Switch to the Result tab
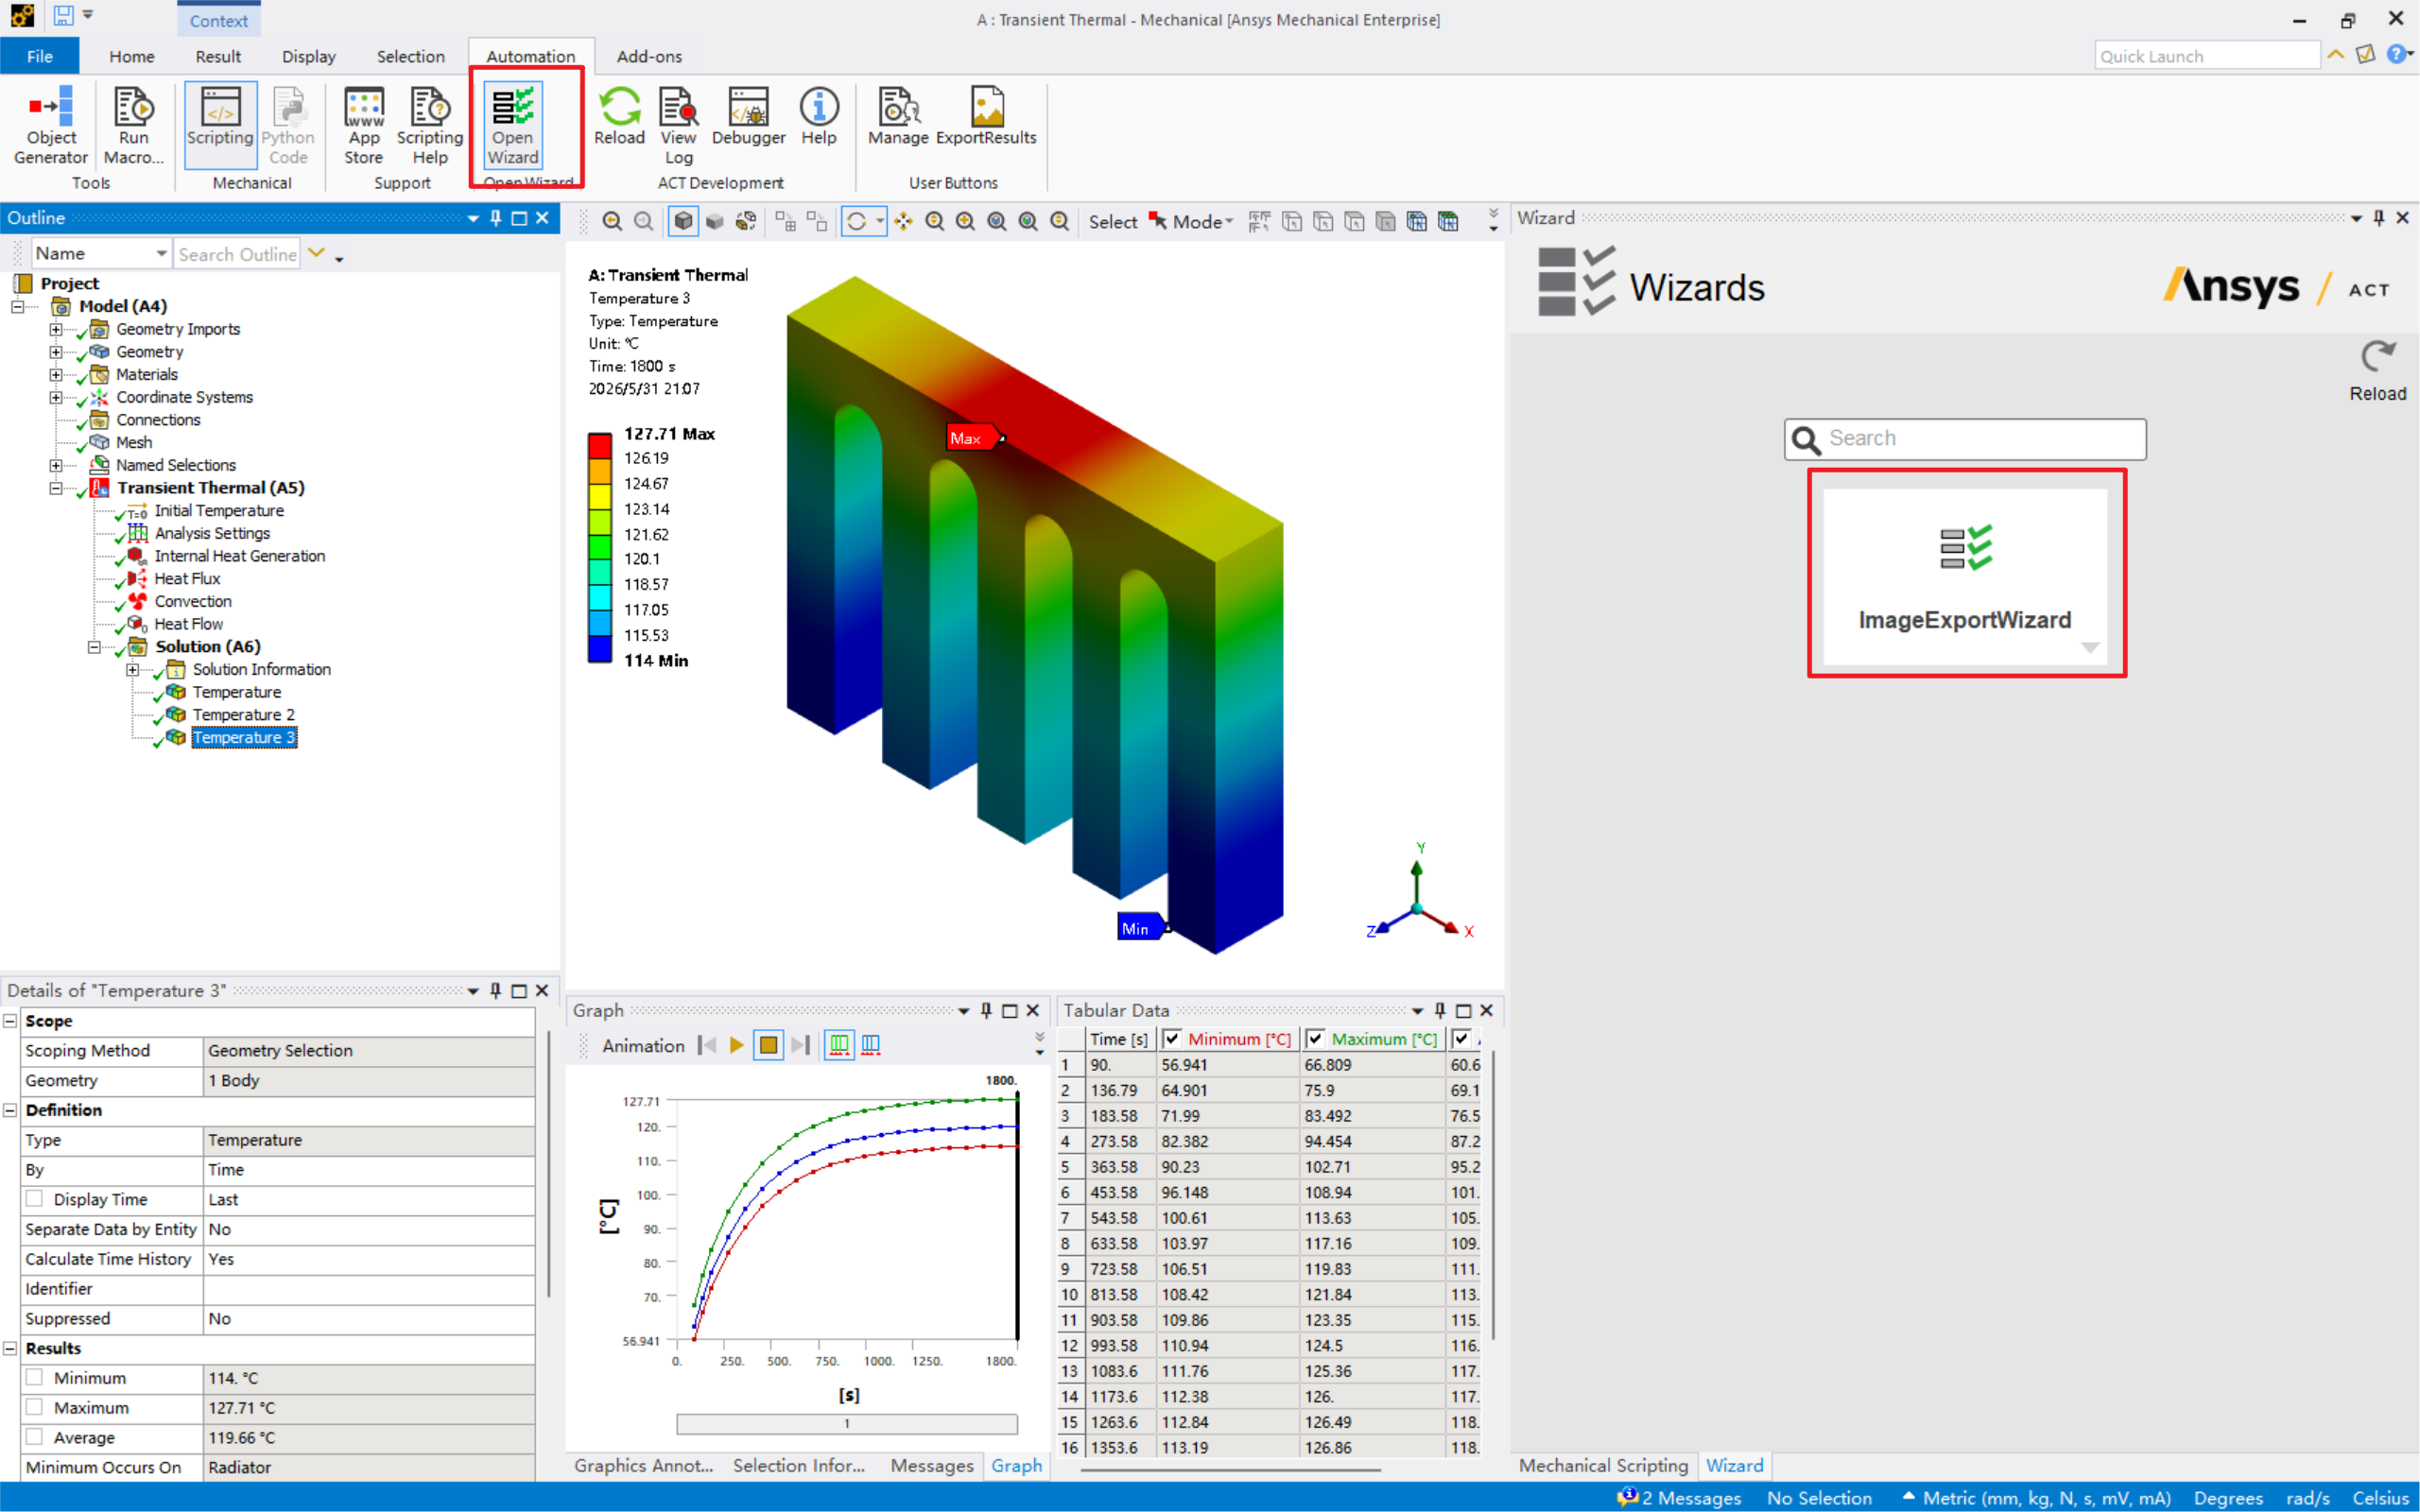 [x=218, y=56]
